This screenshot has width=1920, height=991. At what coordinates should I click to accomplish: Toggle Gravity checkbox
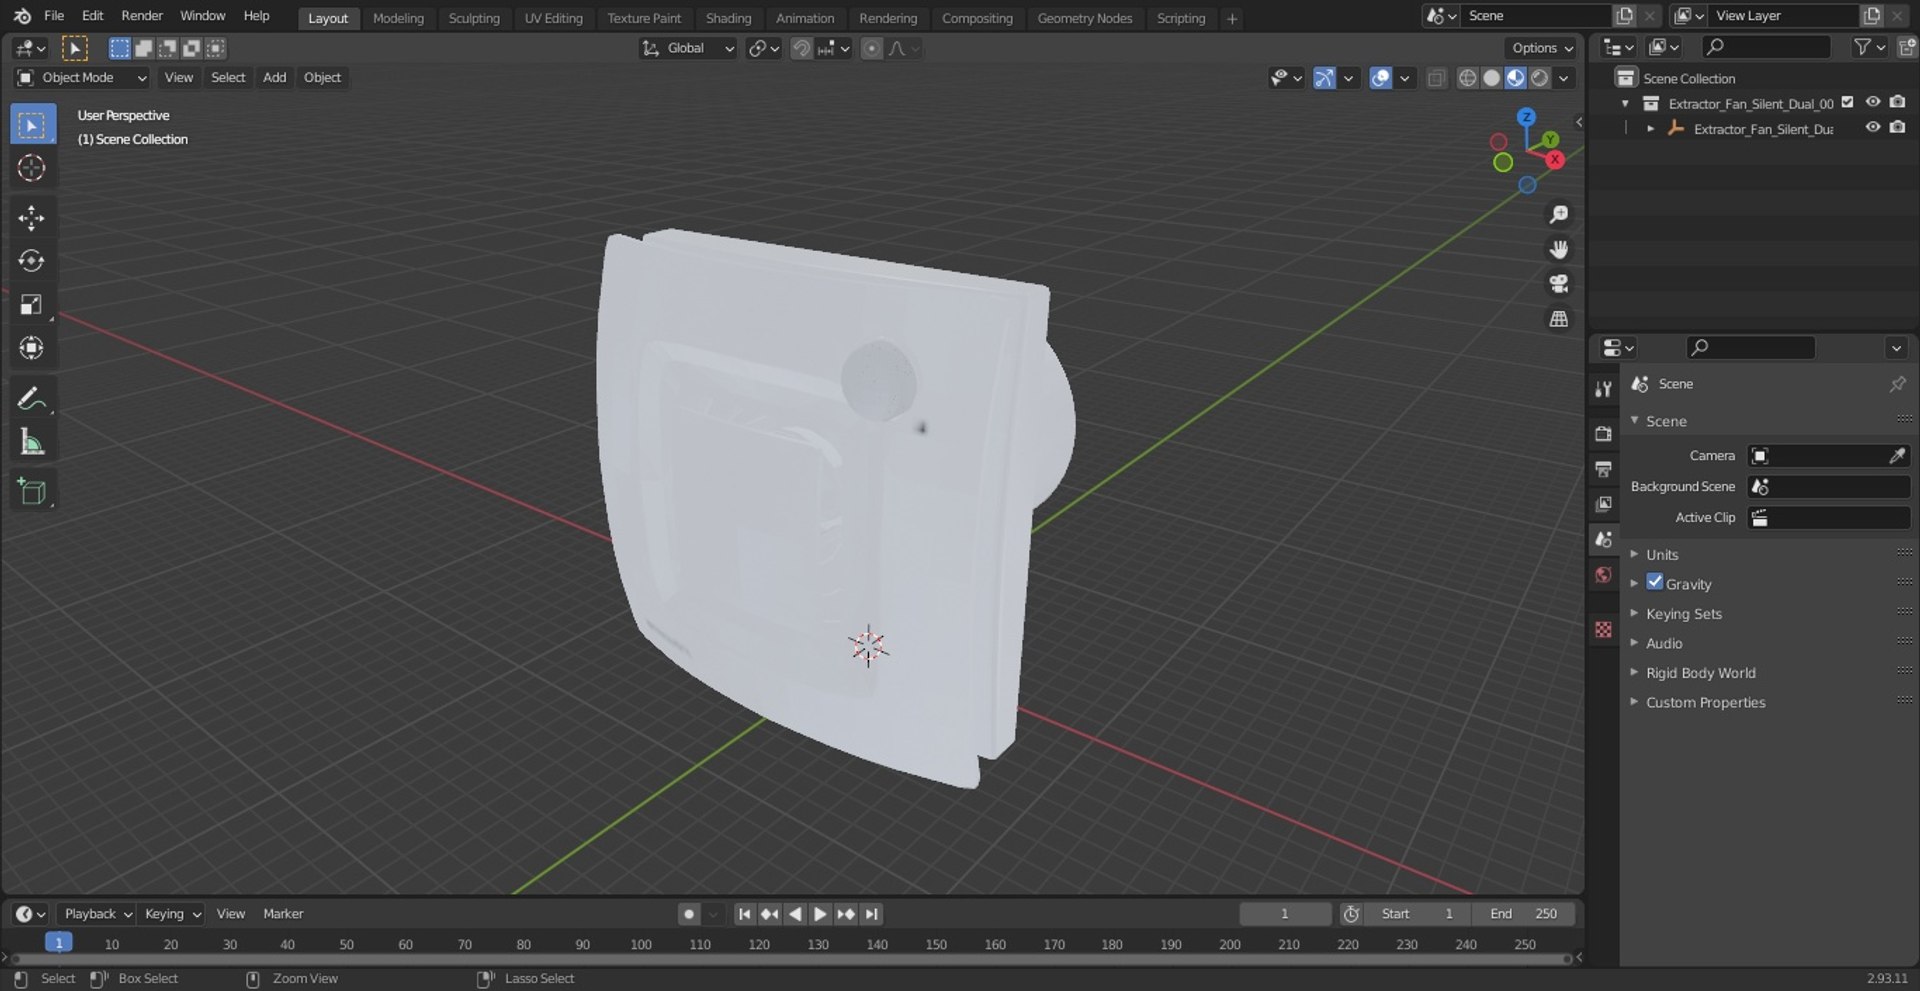coord(1655,582)
